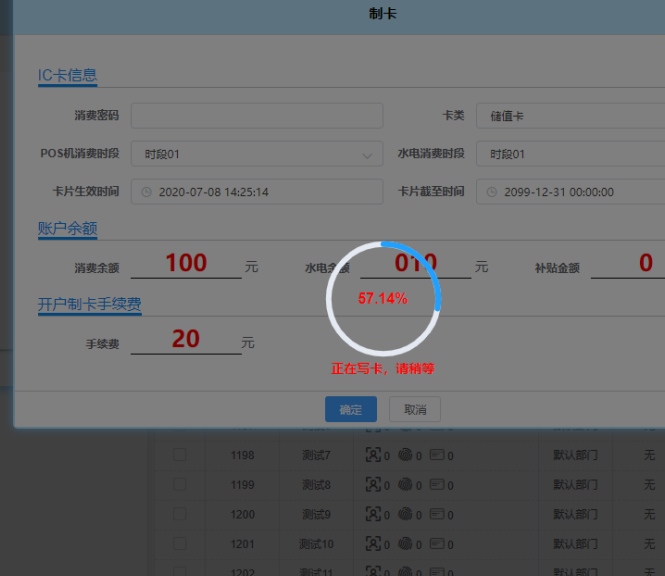
Task: Click clock icon in 卡片截至时间 field
Action: [492, 192]
